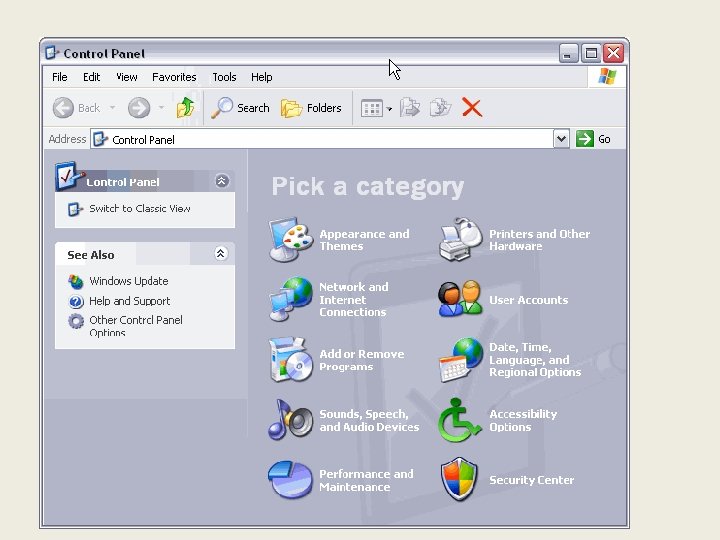Click the Switch to Classic View icon
The height and width of the screenshot is (540, 720).
76,209
